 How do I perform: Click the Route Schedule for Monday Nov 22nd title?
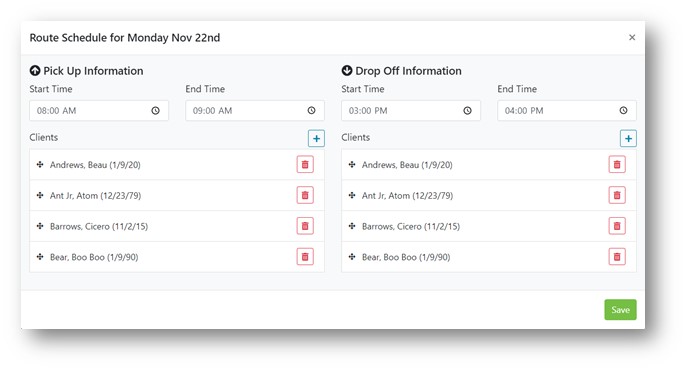pyautogui.click(x=125, y=38)
